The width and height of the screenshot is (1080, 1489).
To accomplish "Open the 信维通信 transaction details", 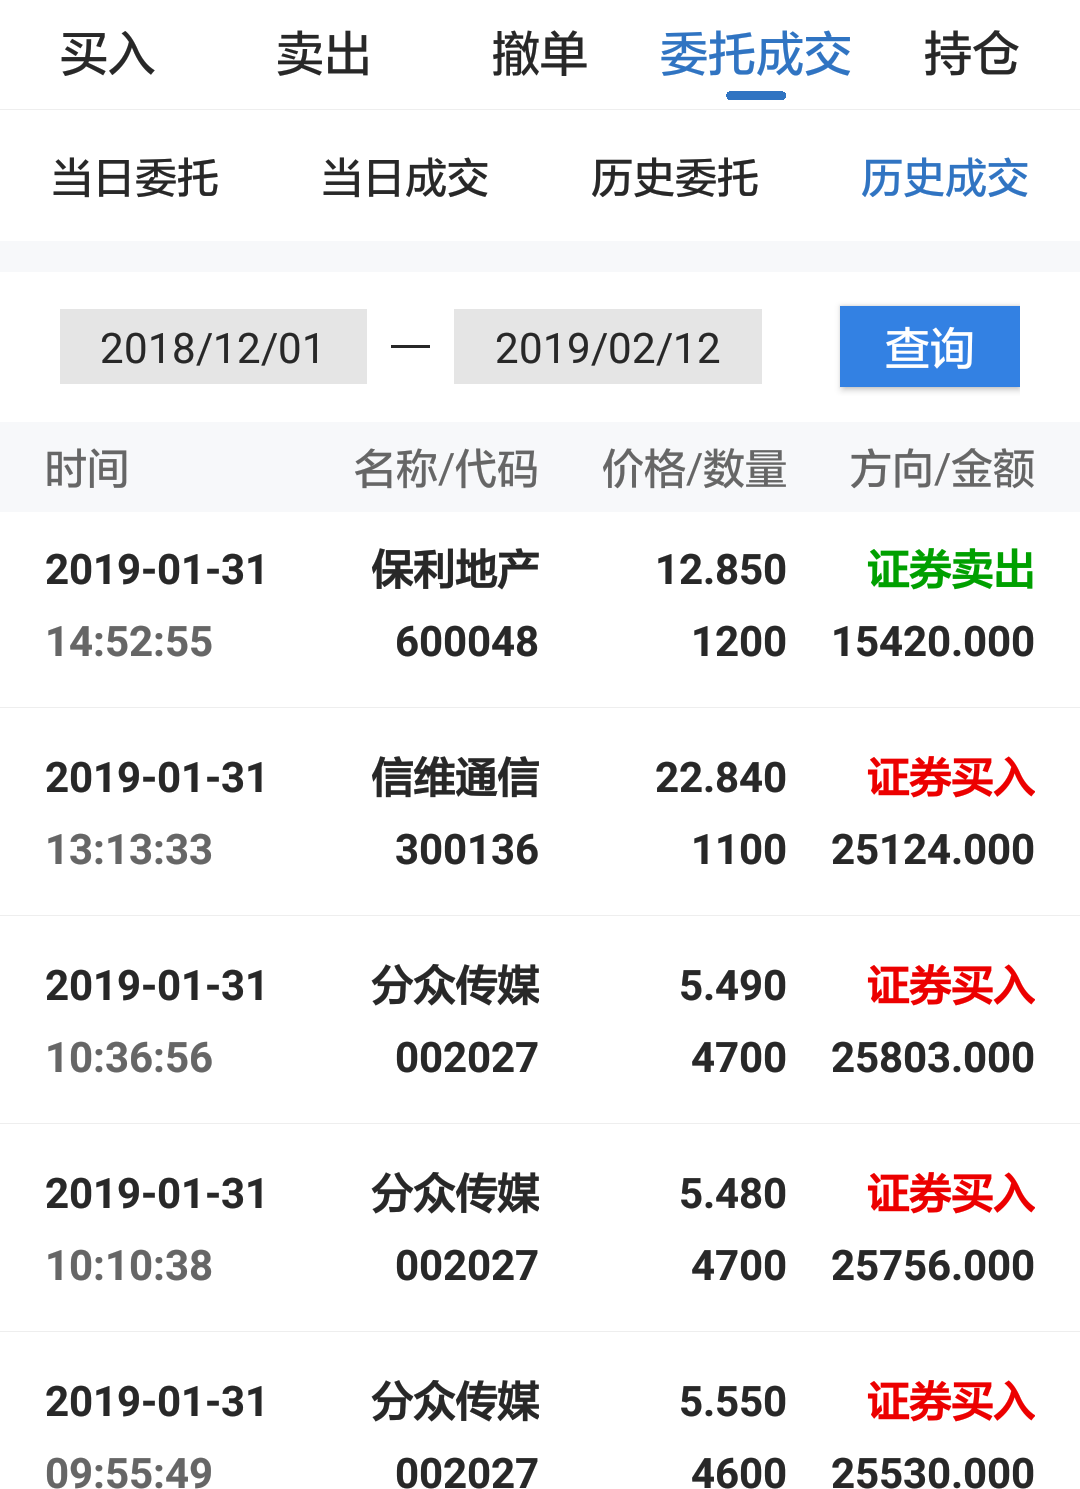I will pos(540,813).
